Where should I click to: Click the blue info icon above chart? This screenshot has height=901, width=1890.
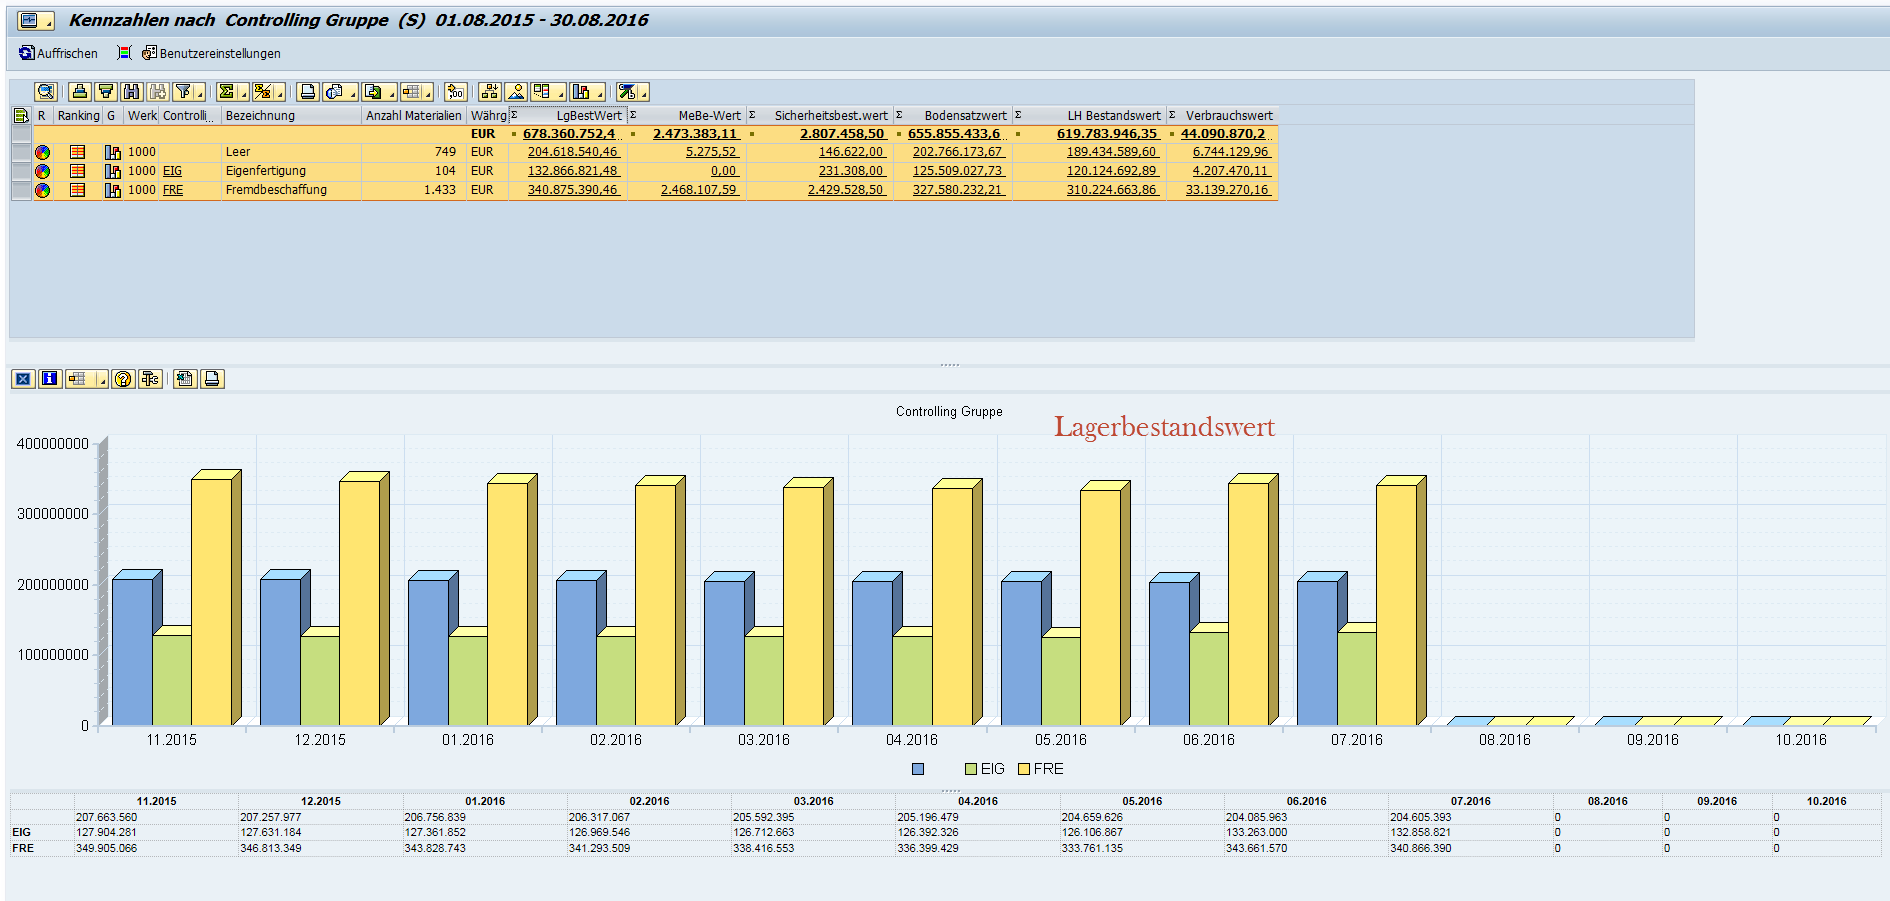pyautogui.click(x=49, y=379)
